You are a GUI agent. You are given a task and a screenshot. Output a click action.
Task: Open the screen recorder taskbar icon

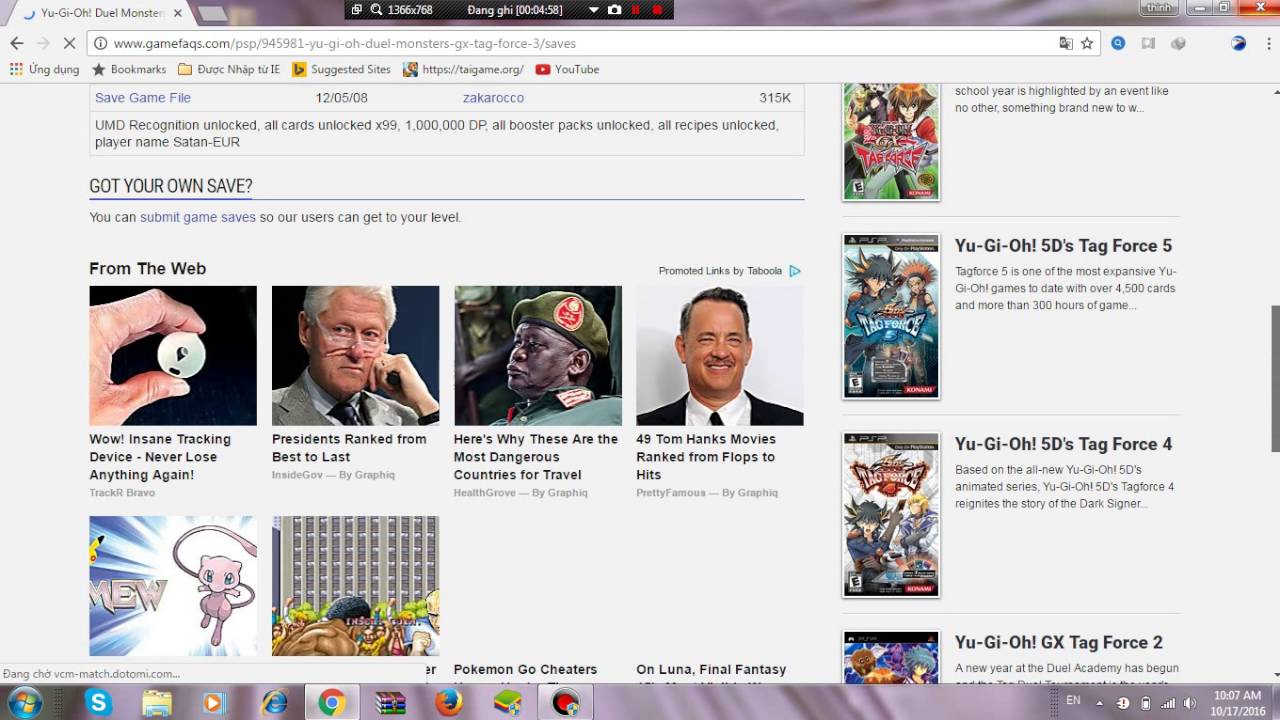(x=566, y=703)
